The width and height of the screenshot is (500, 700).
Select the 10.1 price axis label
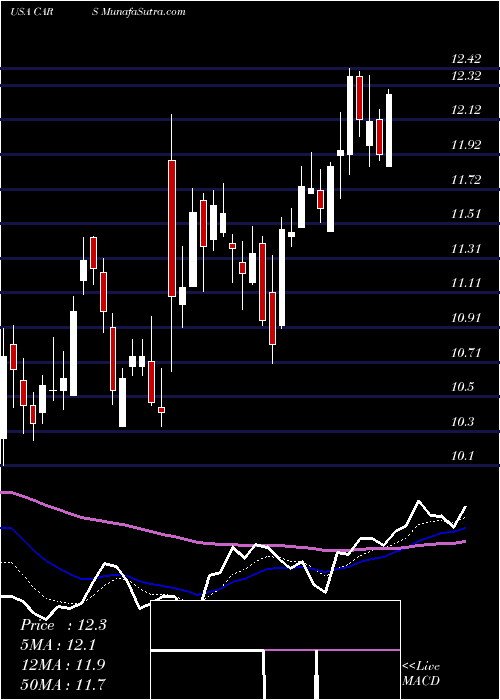point(462,456)
